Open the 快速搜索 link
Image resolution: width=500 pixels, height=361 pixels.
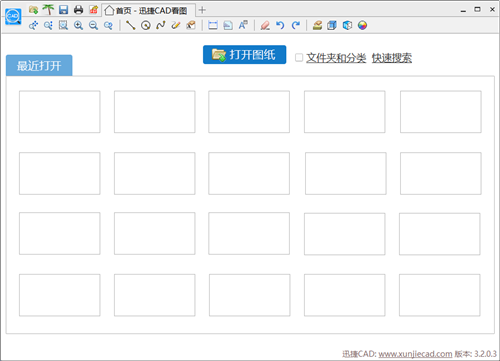click(x=392, y=58)
